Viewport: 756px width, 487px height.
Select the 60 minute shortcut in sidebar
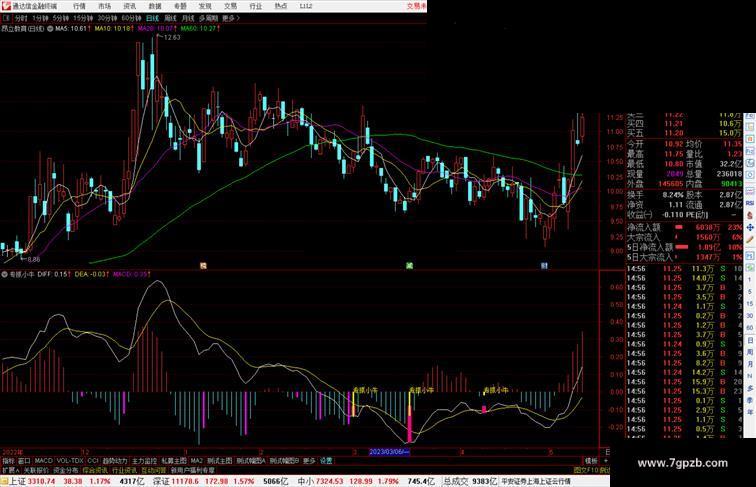(x=750, y=328)
